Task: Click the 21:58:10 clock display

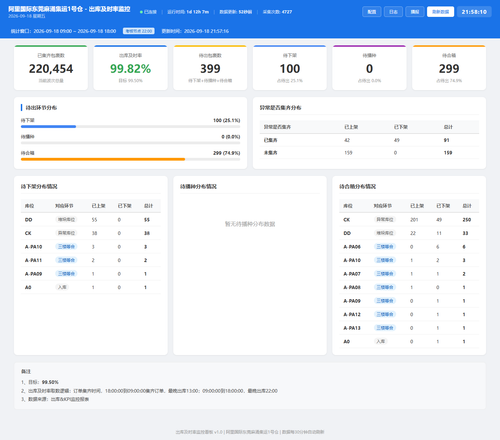Action: (x=474, y=12)
